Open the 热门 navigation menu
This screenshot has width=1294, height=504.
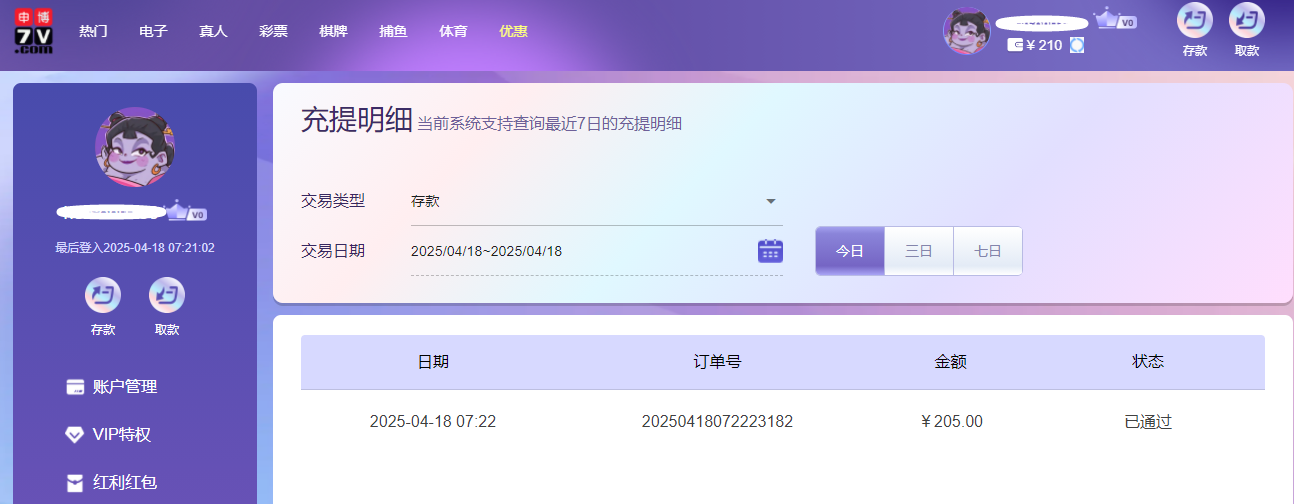pos(93,31)
